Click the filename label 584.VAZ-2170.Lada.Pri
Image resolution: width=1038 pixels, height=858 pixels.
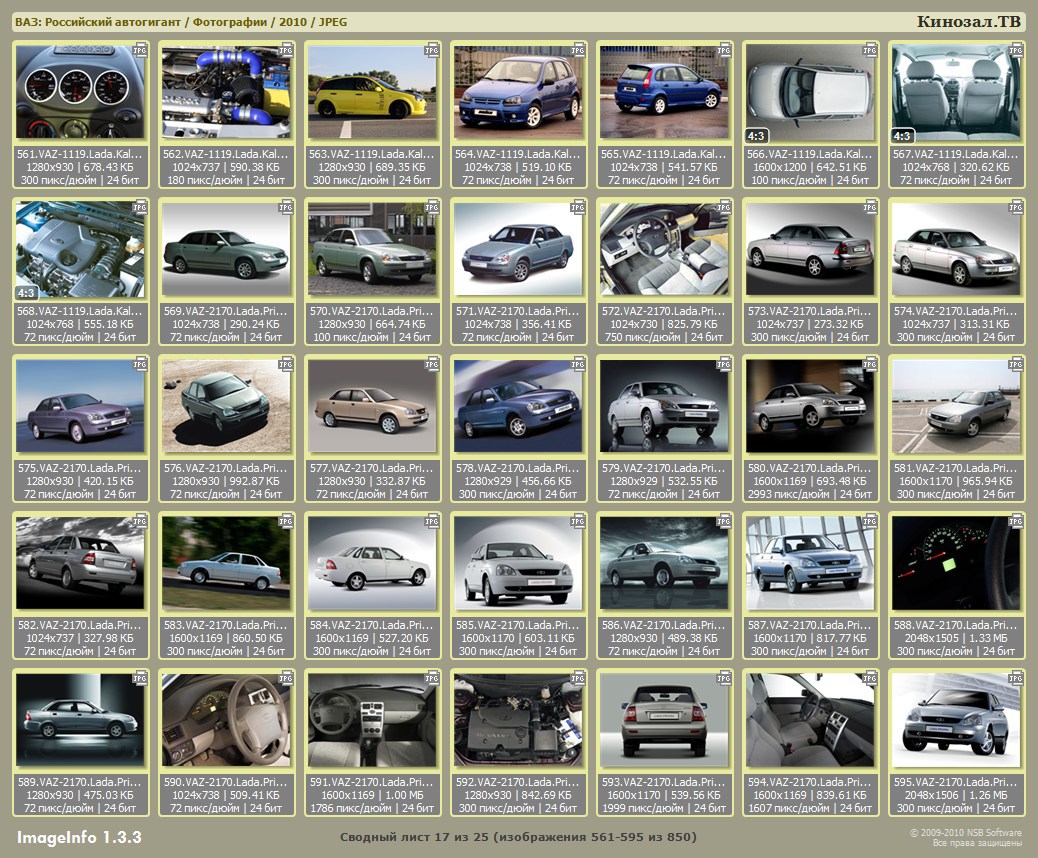(x=372, y=625)
